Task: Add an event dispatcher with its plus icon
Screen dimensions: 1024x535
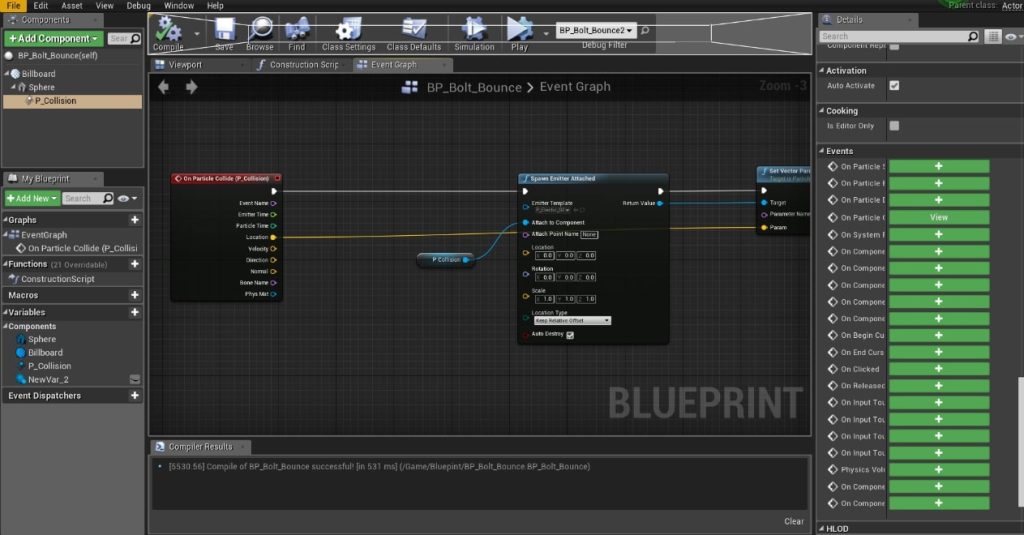Action: 135,395
